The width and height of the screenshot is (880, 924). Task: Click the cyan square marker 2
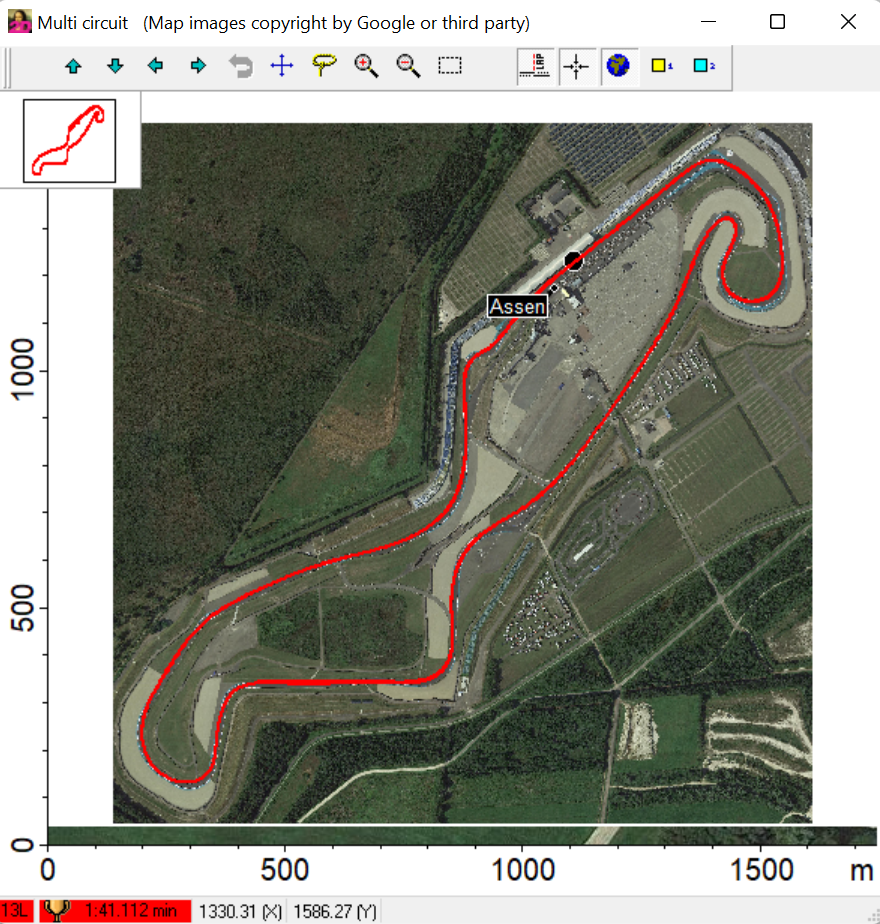click(704, 66)
